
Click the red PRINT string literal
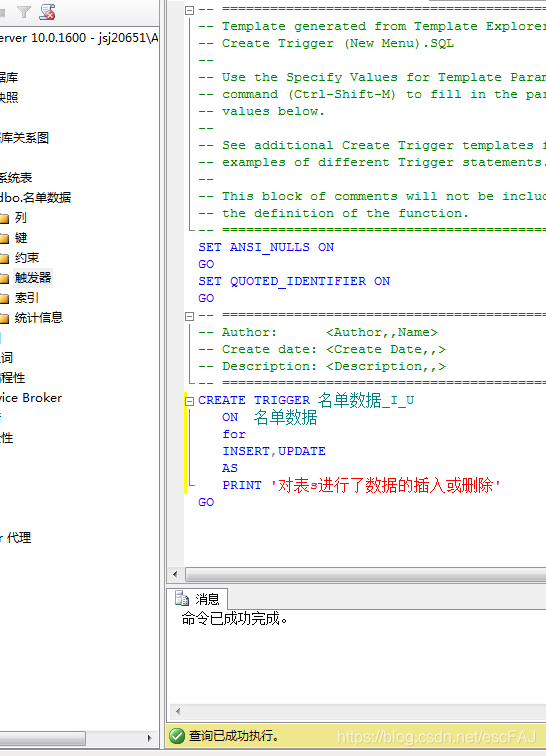[x=386, y=485]
